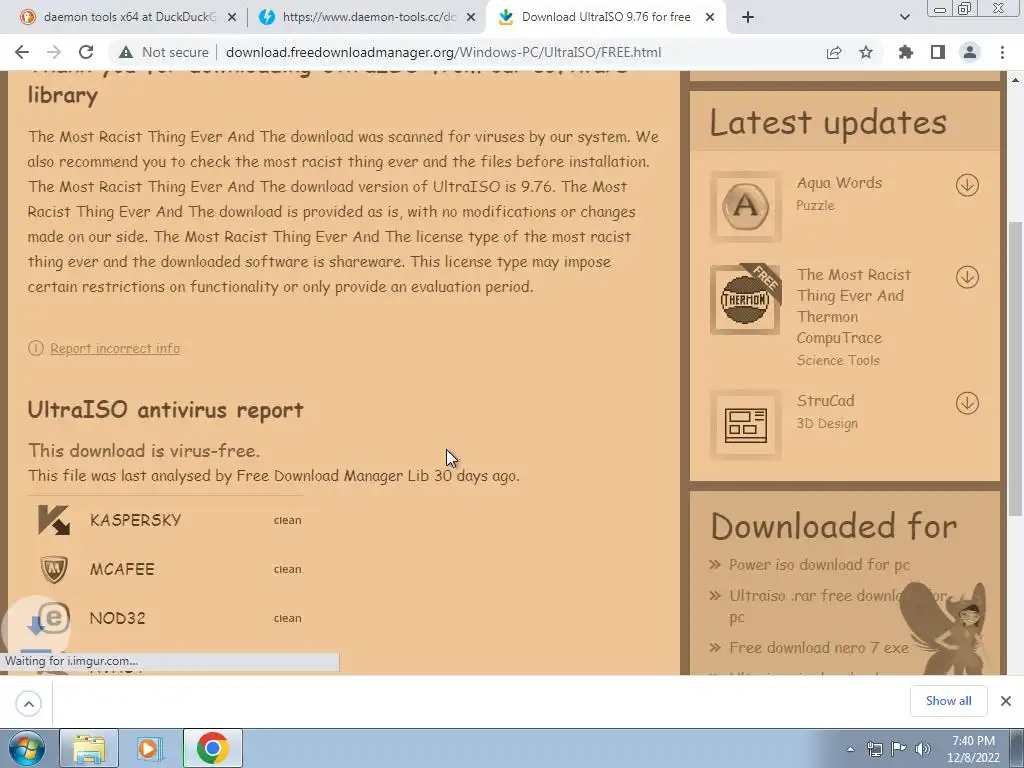The image size is (1024, 768).
Task: Close the Download UltraISO tab
Action: coord(710,18)
